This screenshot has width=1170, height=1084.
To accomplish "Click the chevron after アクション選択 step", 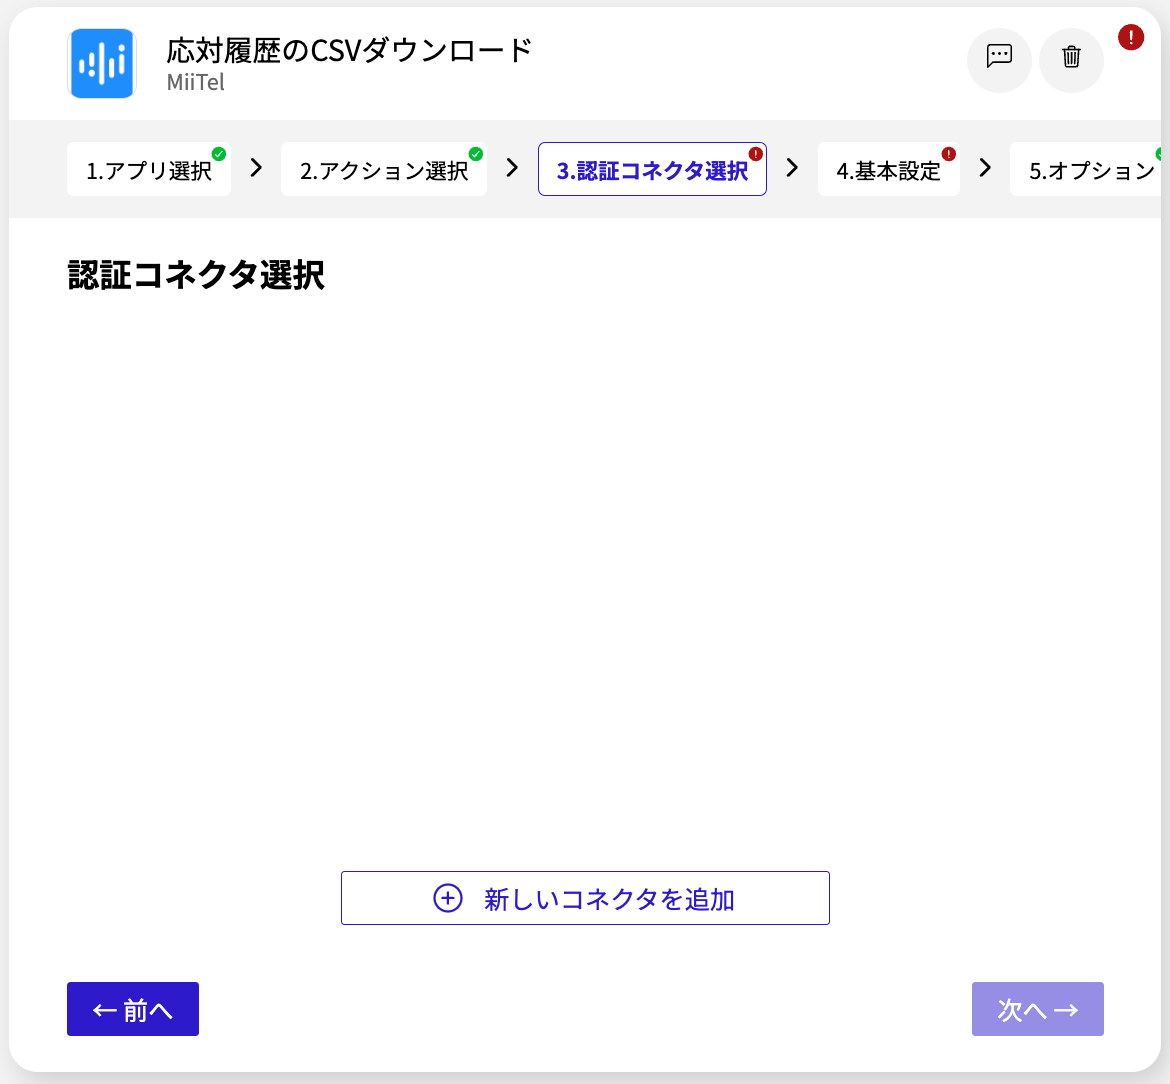I will [x=512, y=168].
